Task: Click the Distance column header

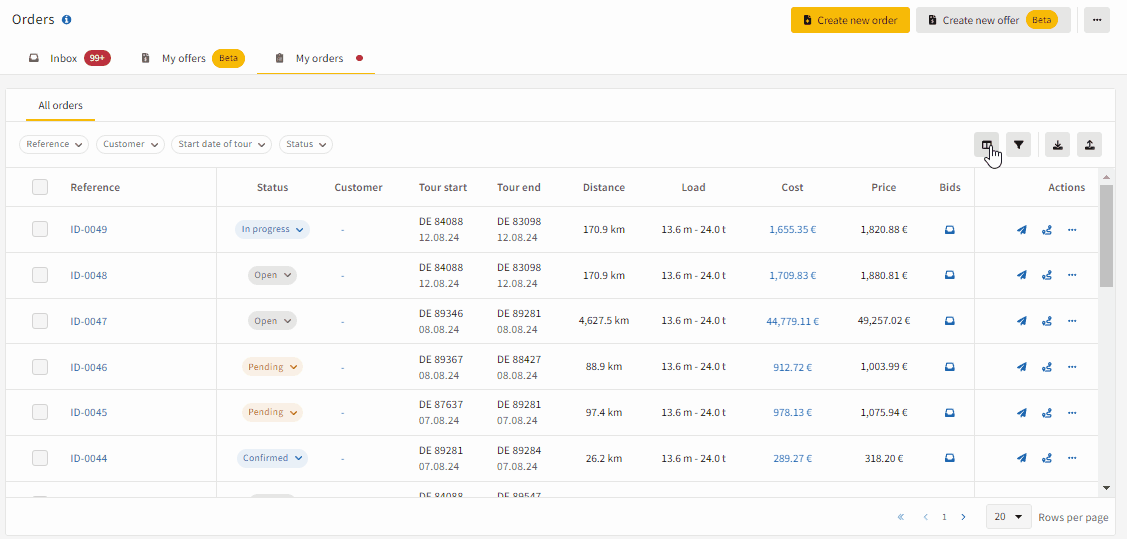Action: tap(604, 188)
